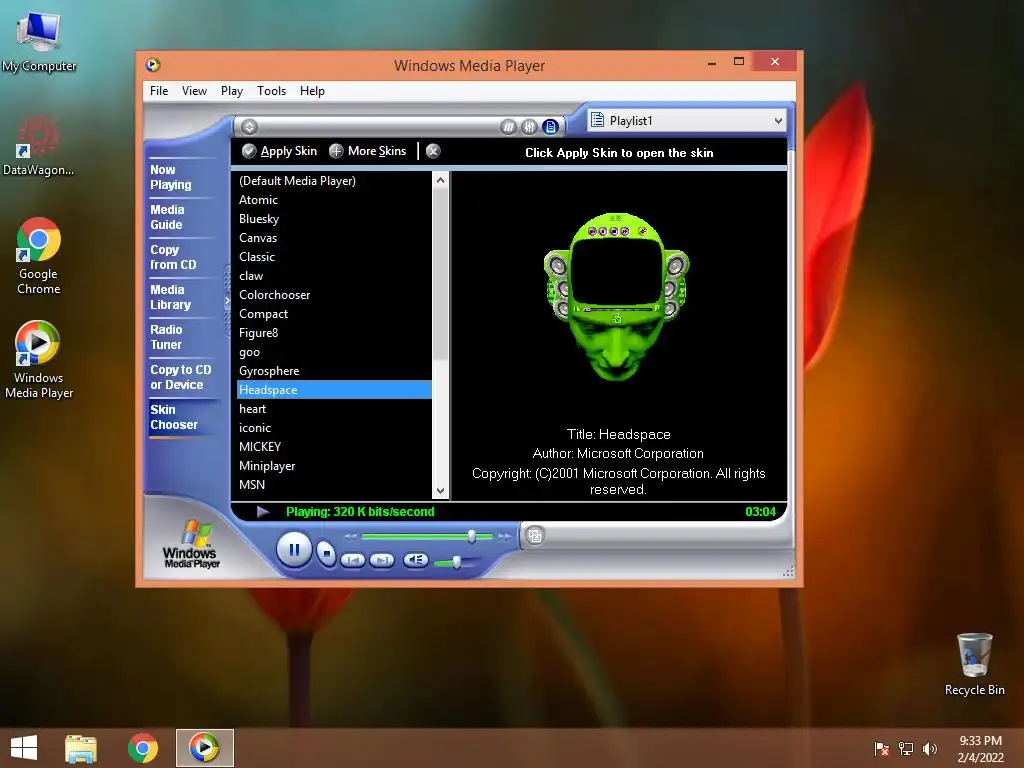The image size is (1024, 768).
Task: Open the Recycle Bin desktop icon
Action: point(974,664)
